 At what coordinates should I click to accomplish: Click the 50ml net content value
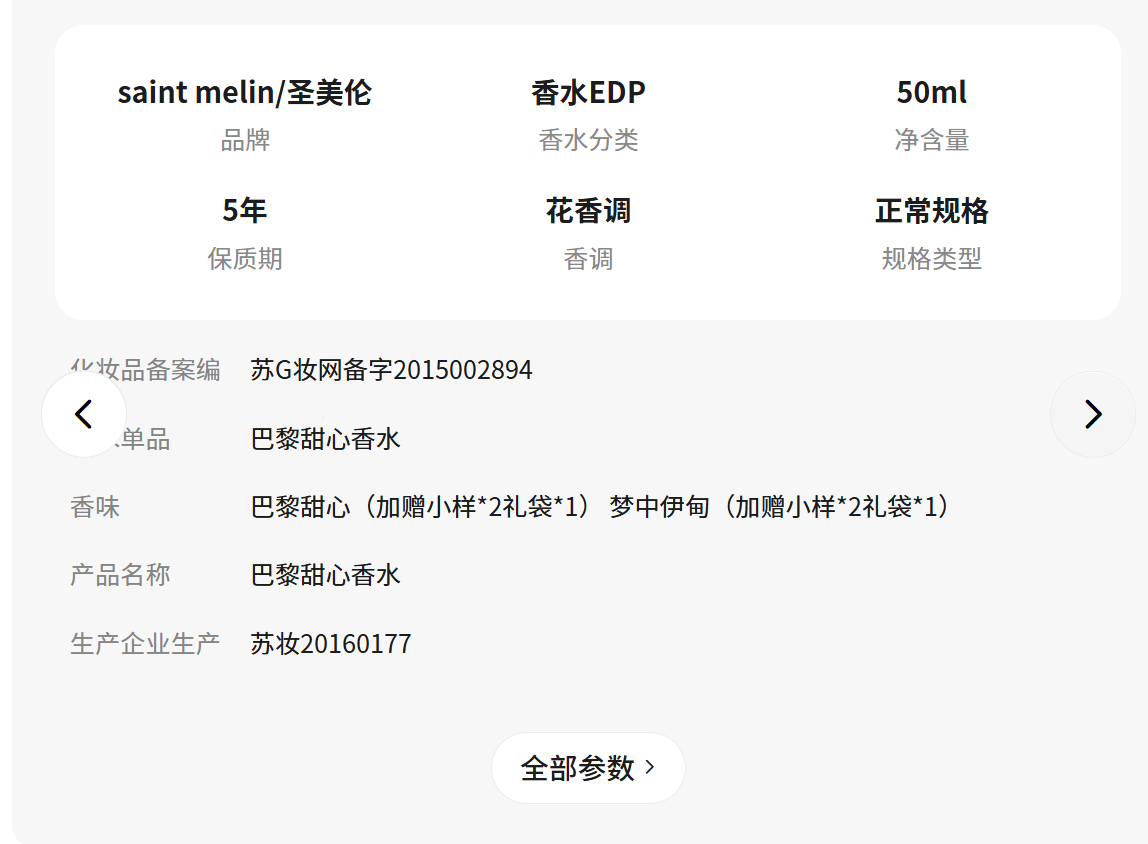tap(931, 93)
